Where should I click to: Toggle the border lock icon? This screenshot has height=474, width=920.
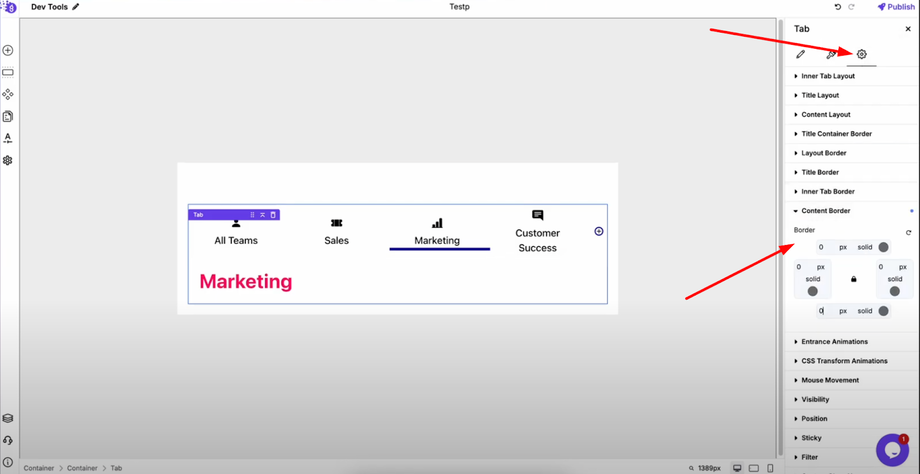tap(853, 279)
